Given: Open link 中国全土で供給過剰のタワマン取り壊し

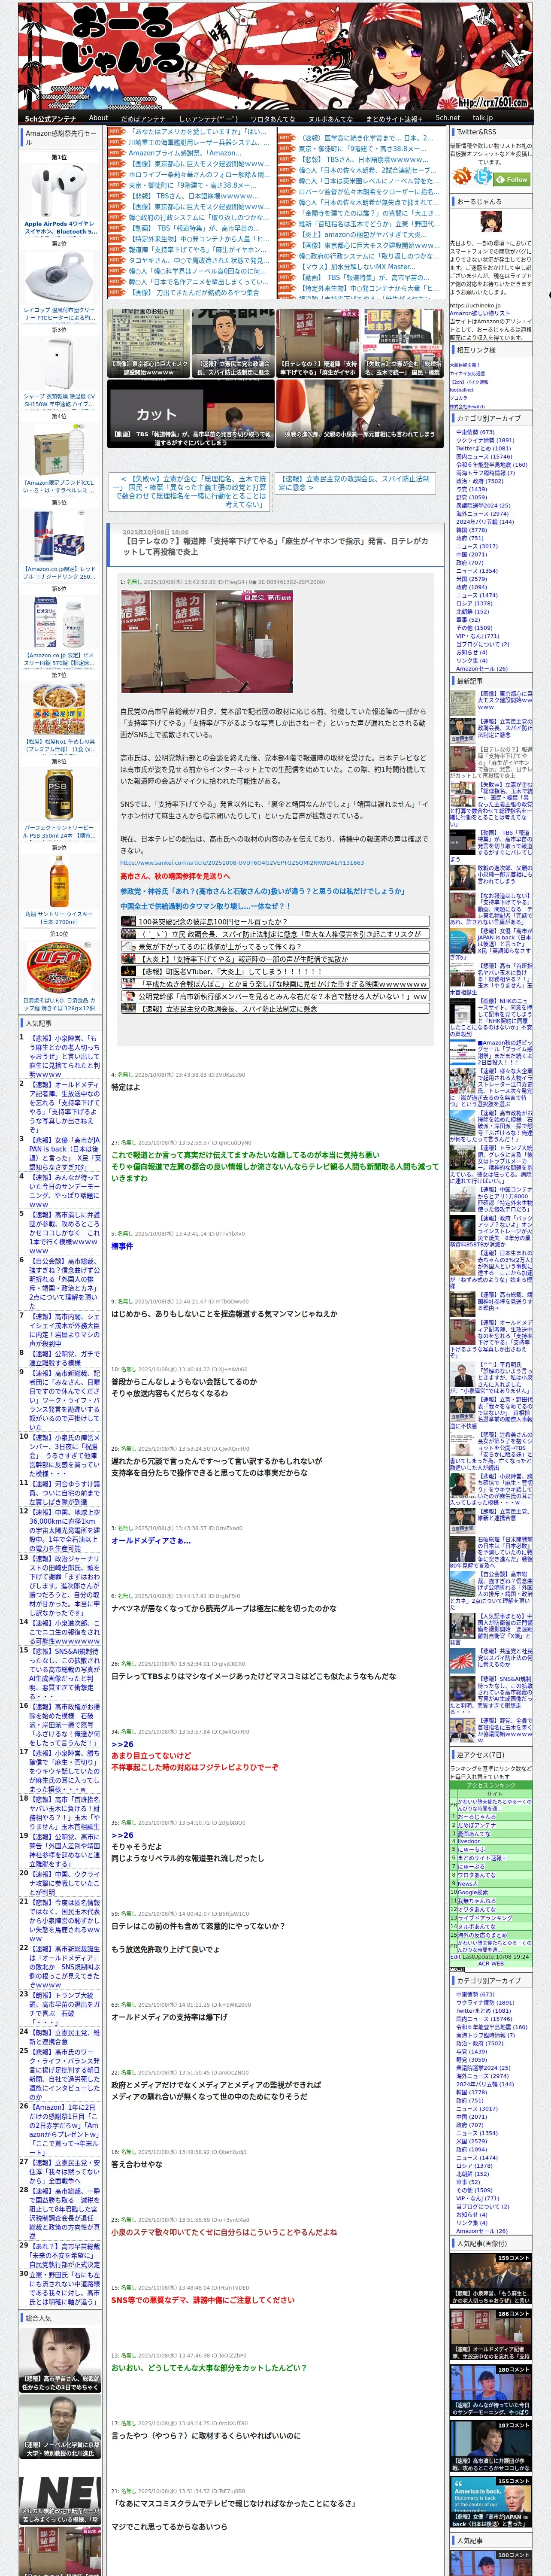Looking at the screenshot, I should (x=205, y=906).
